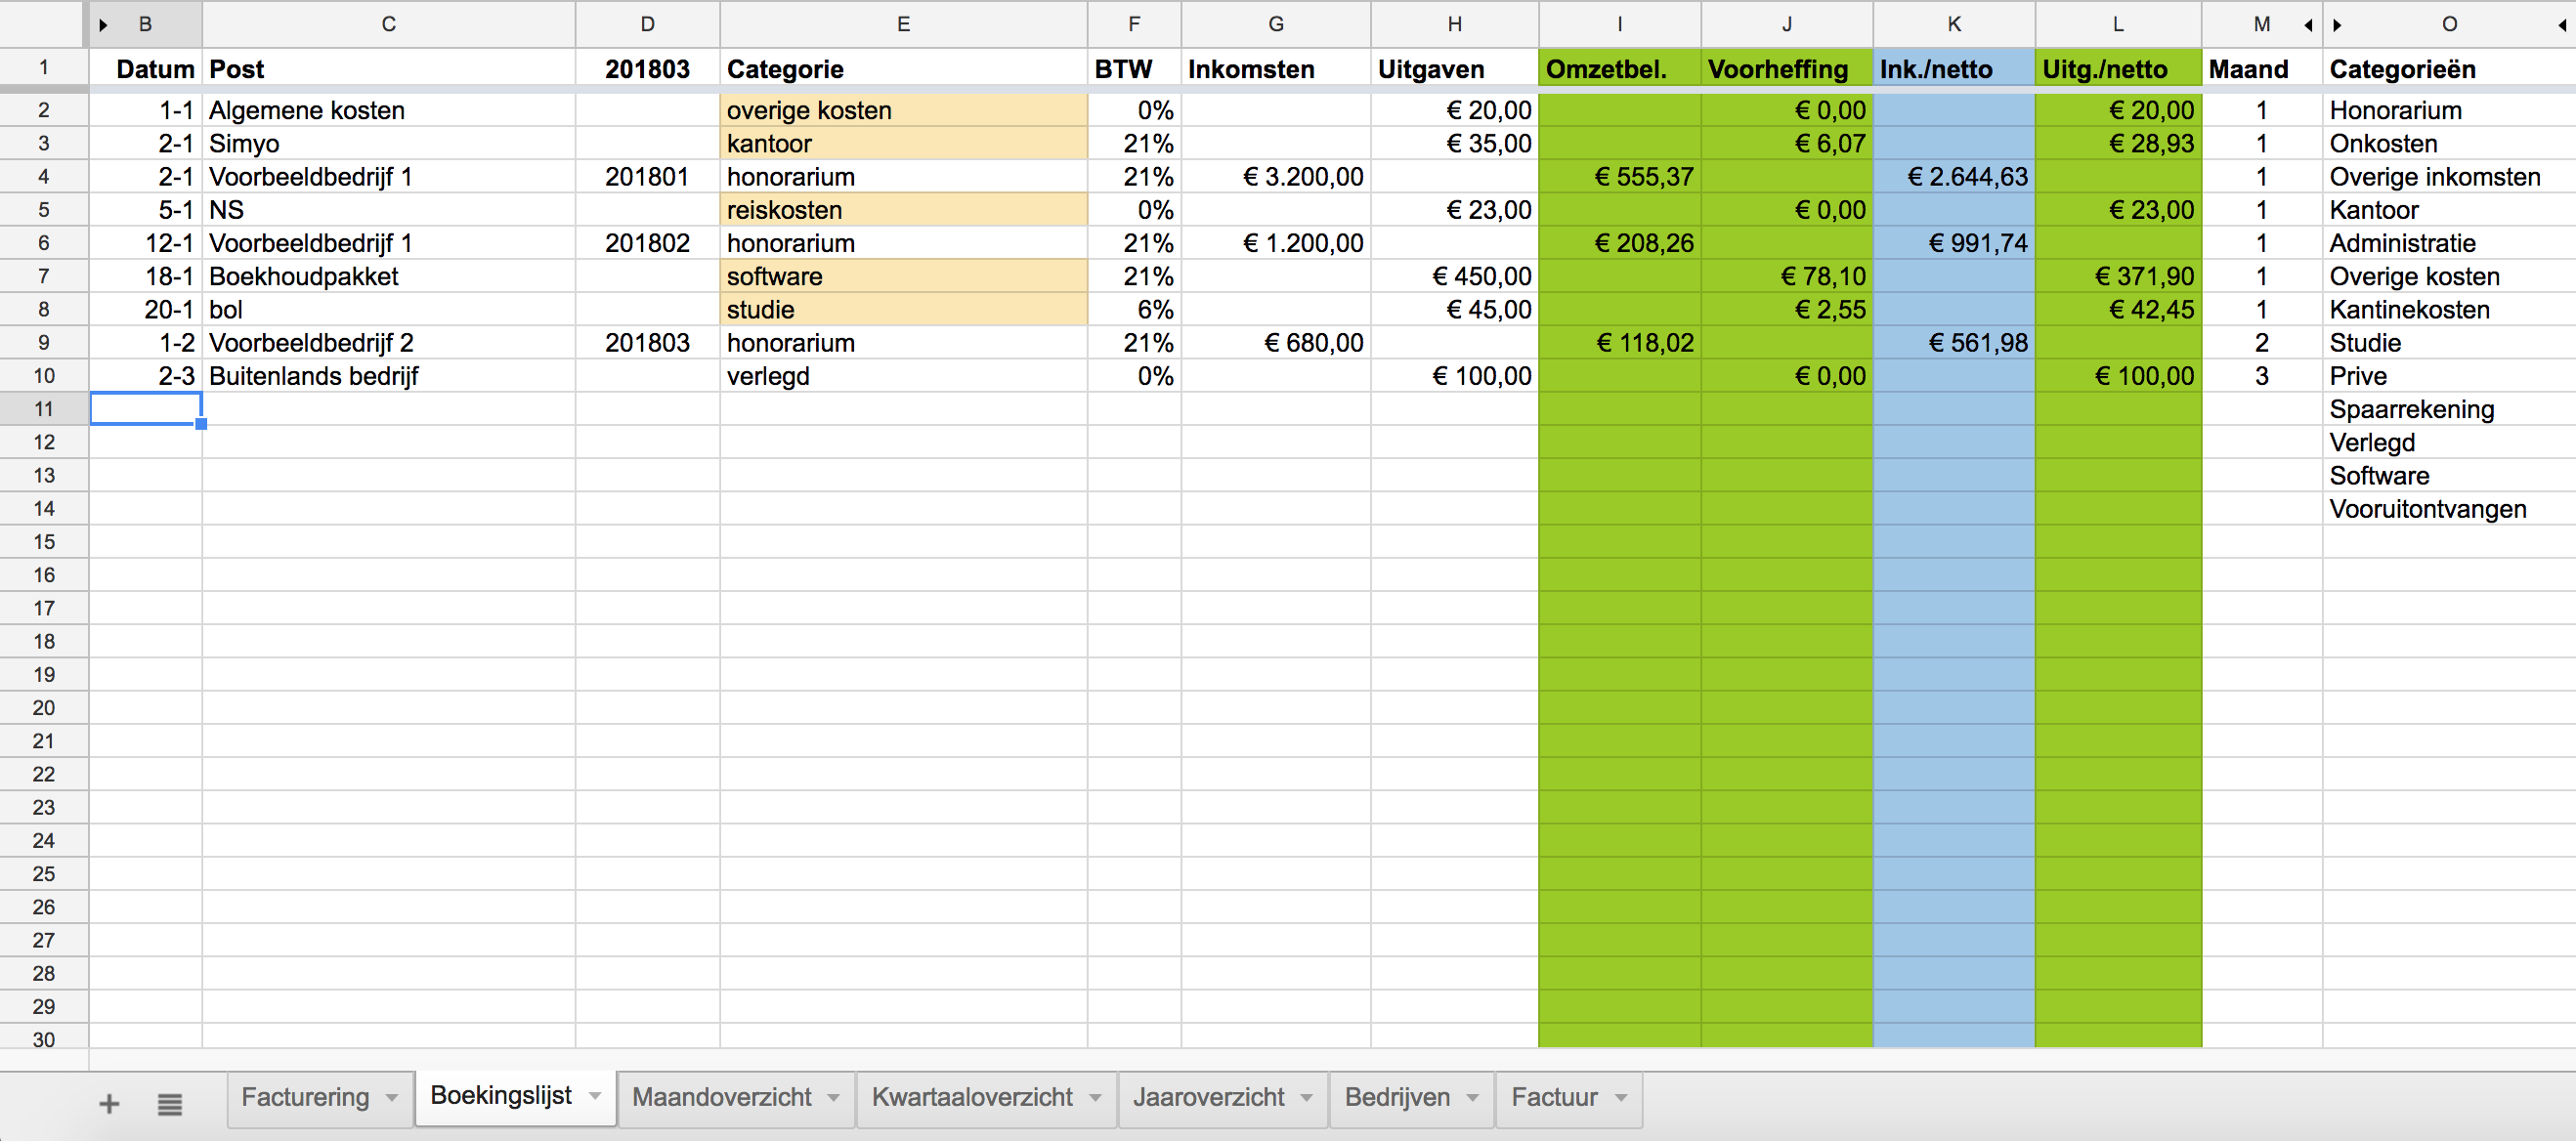The image size is (2576, 1141).
Task: Expand hidden columns arrow after column O
Action: click(2561, 24)
